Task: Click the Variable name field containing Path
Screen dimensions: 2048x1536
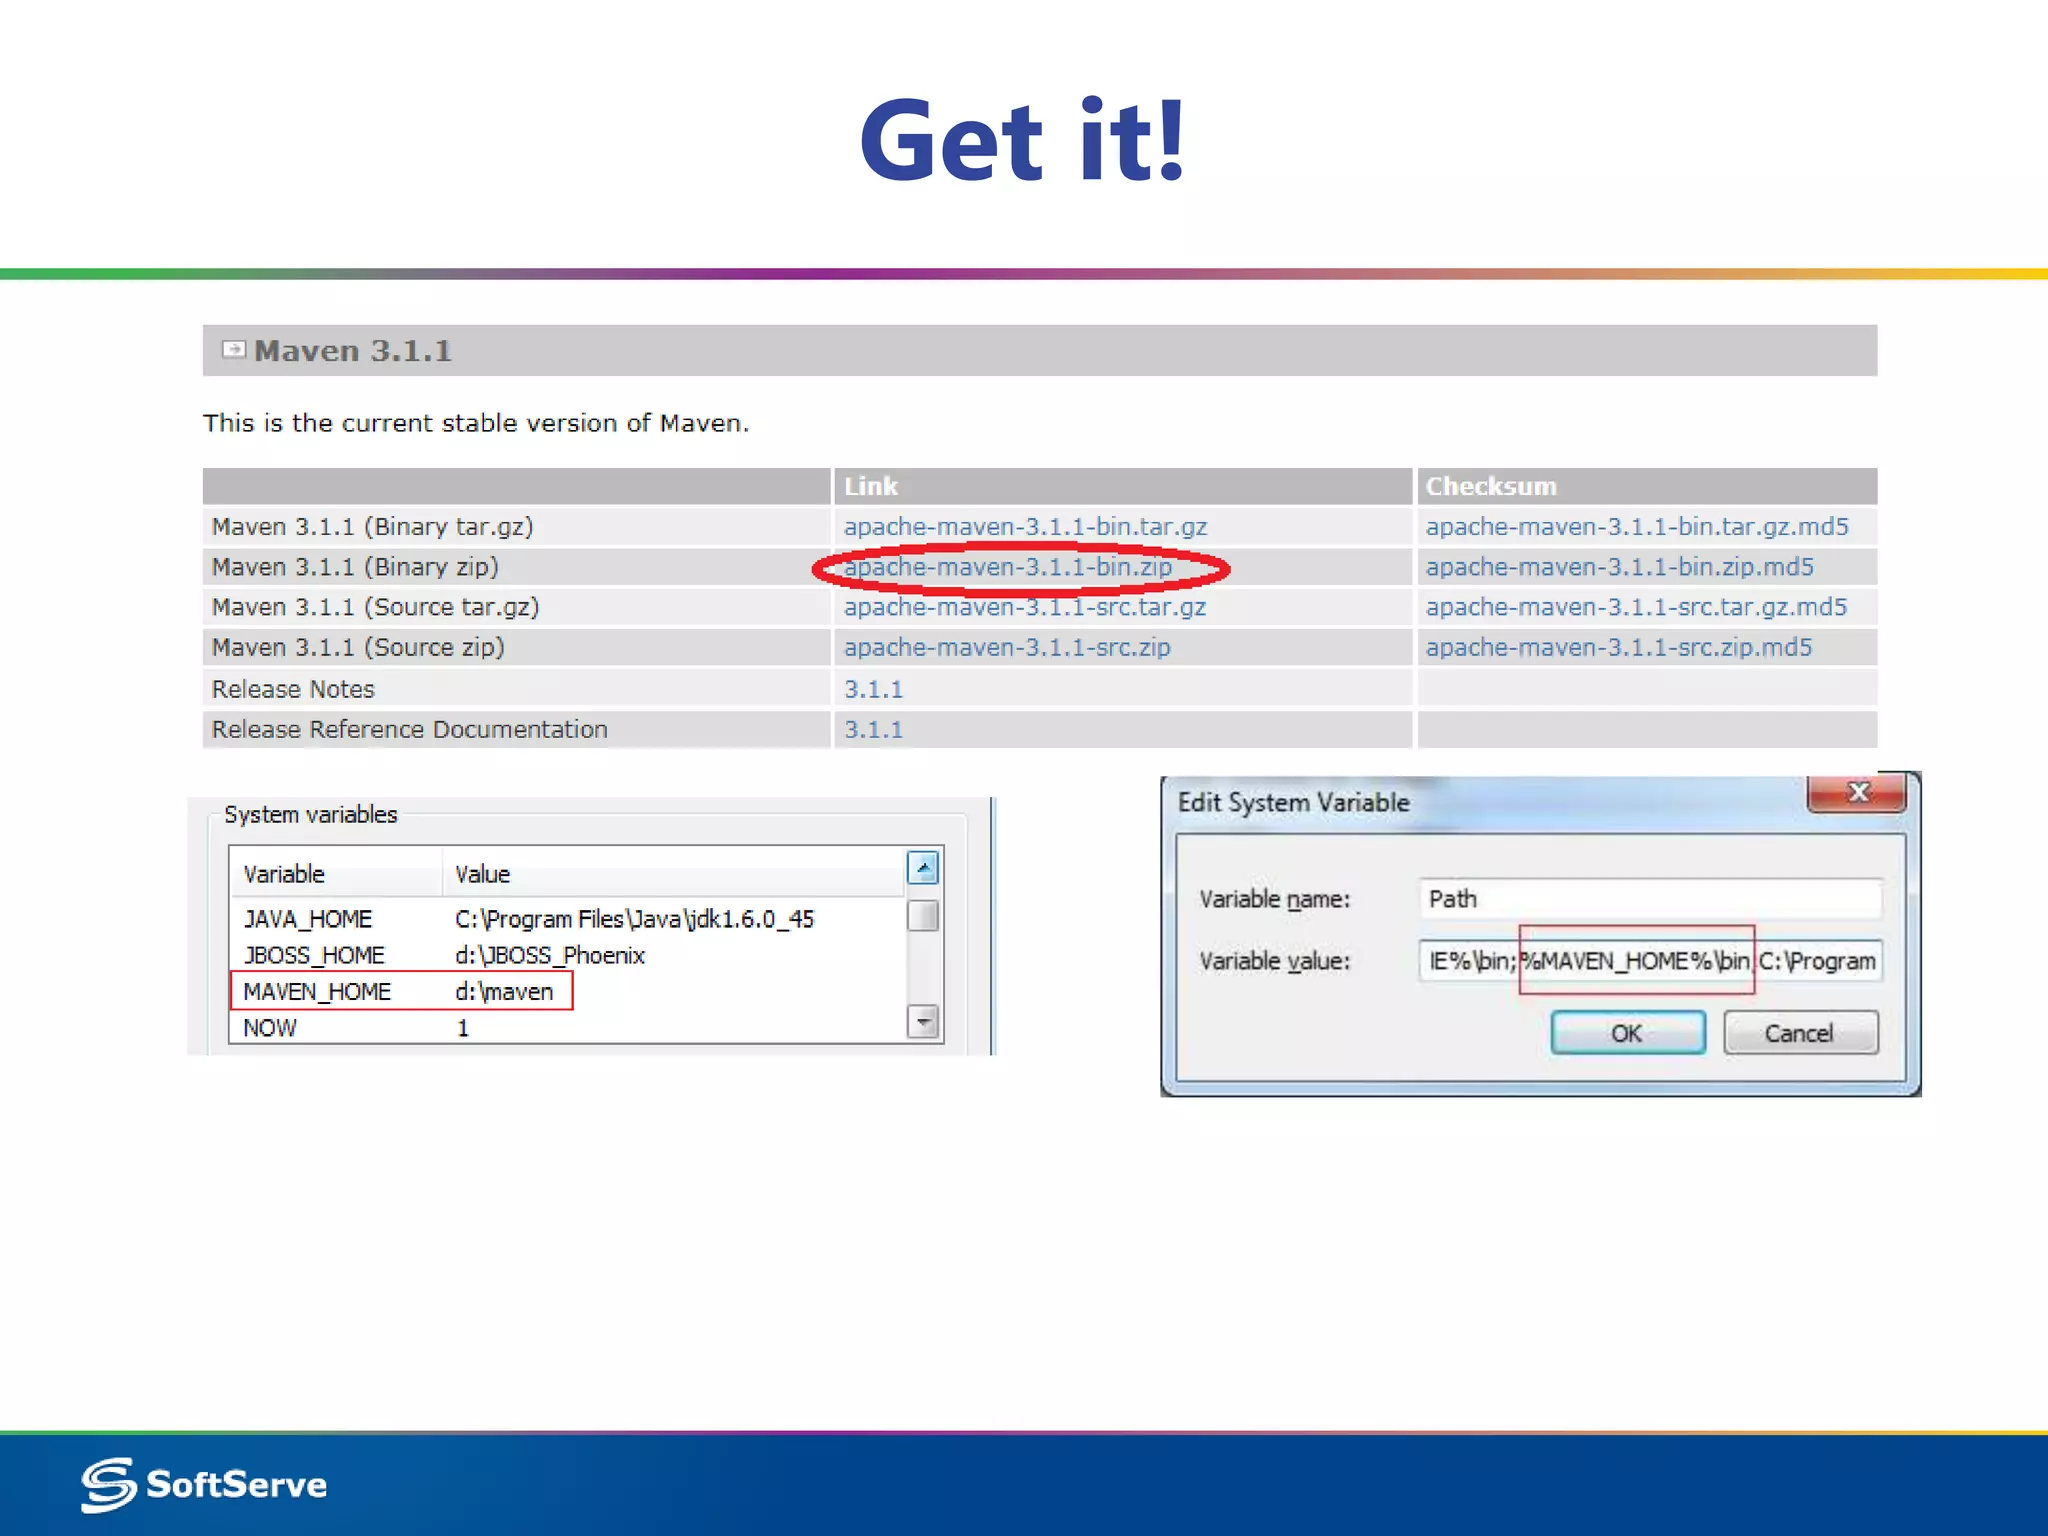Action: (1648, 898)
